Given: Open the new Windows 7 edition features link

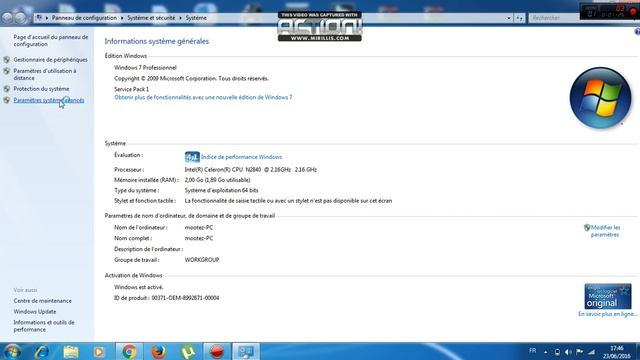Looking at the screenshot, I should pos(203,98).
